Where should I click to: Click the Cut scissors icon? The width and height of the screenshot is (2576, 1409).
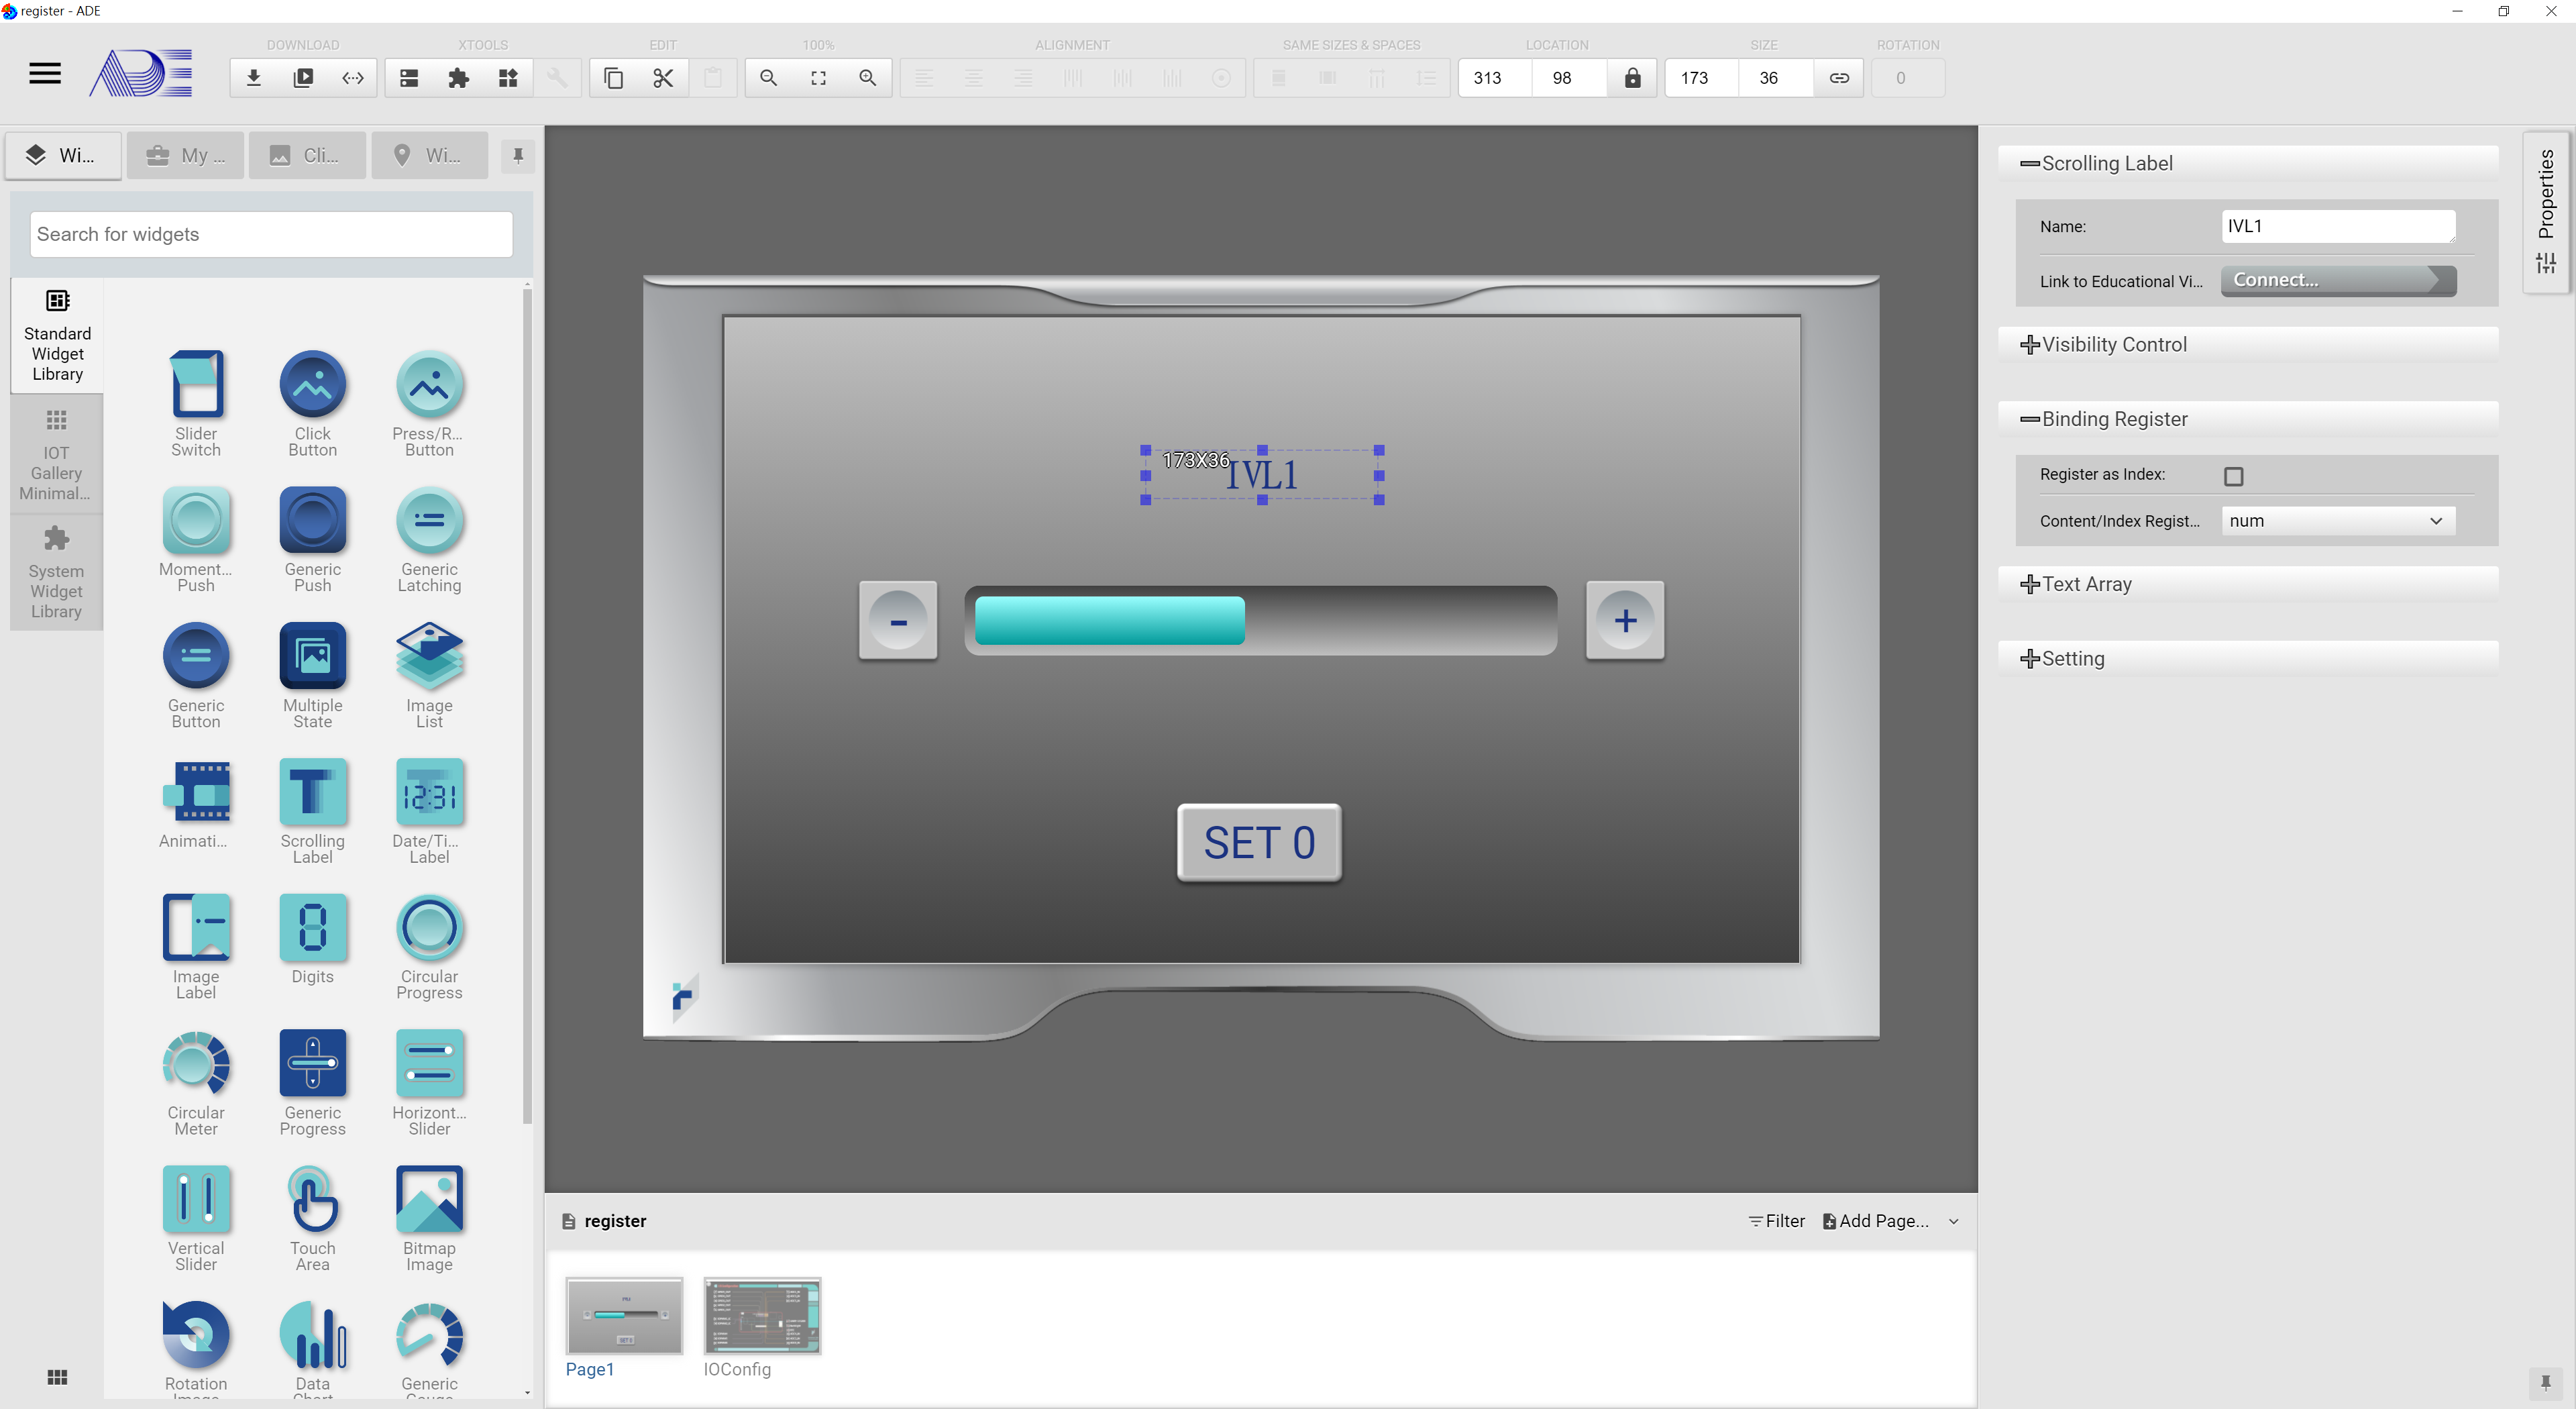(x=663, y=78)
